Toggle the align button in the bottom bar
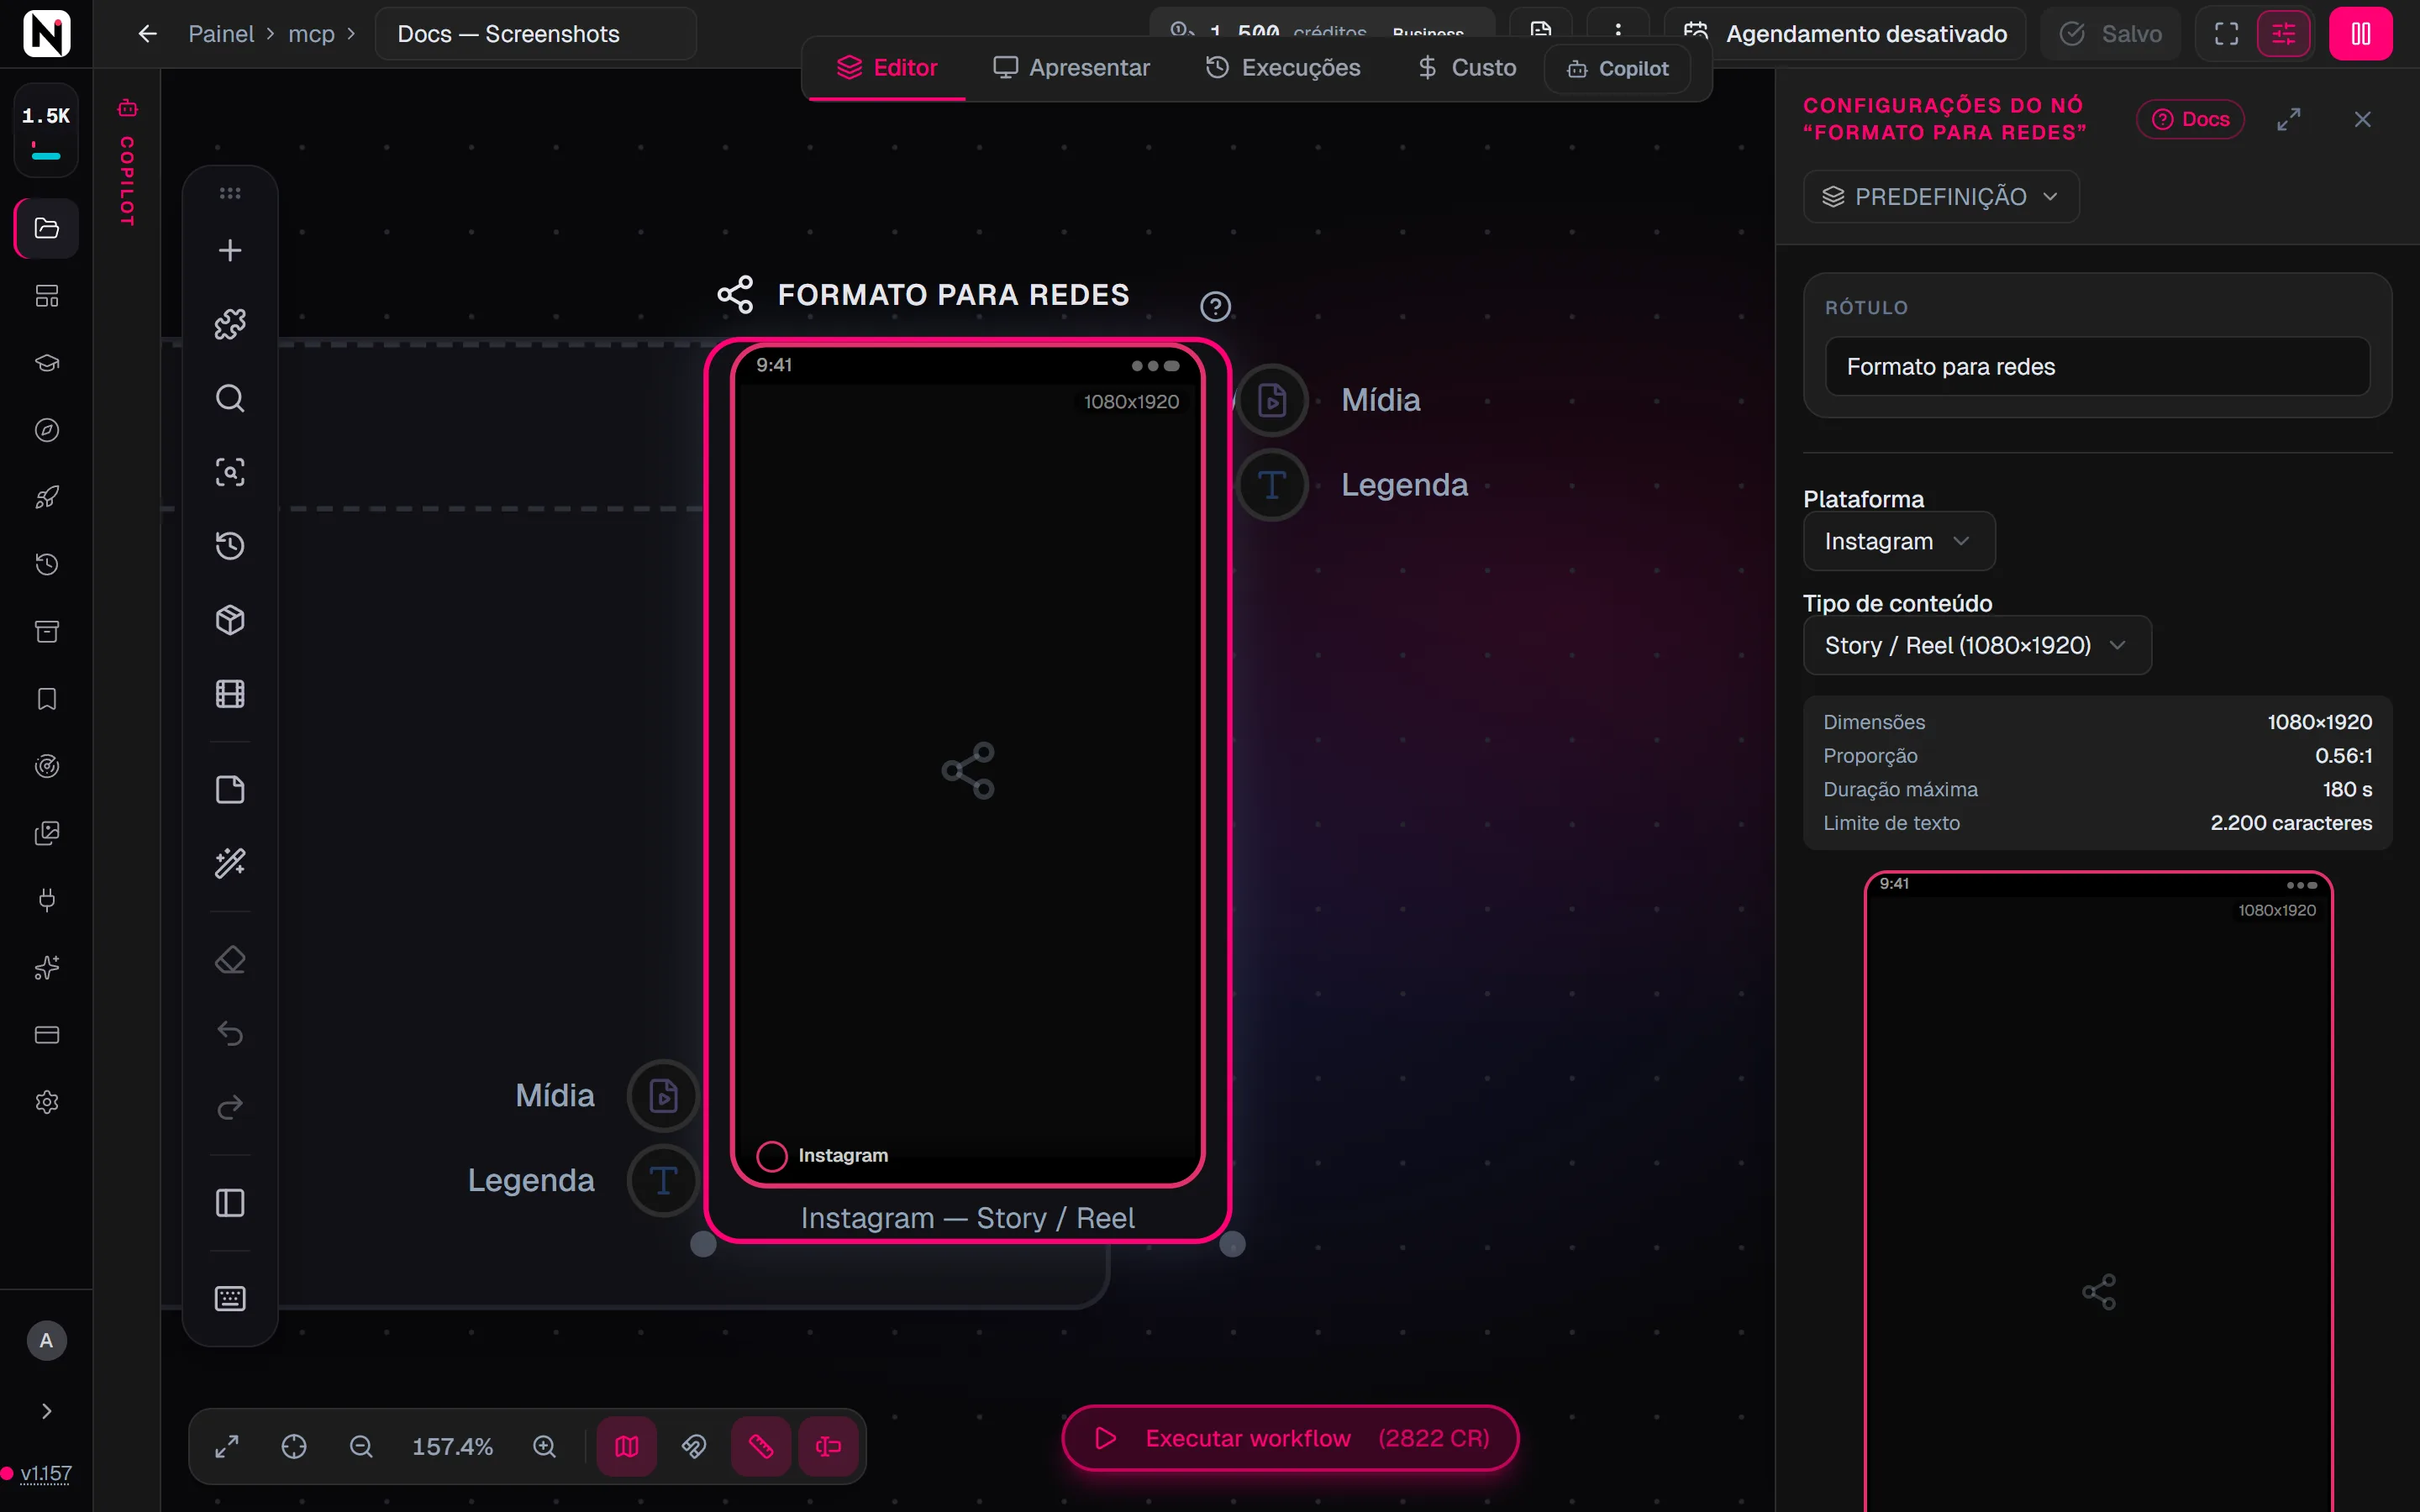 (x=828, y=1446)
